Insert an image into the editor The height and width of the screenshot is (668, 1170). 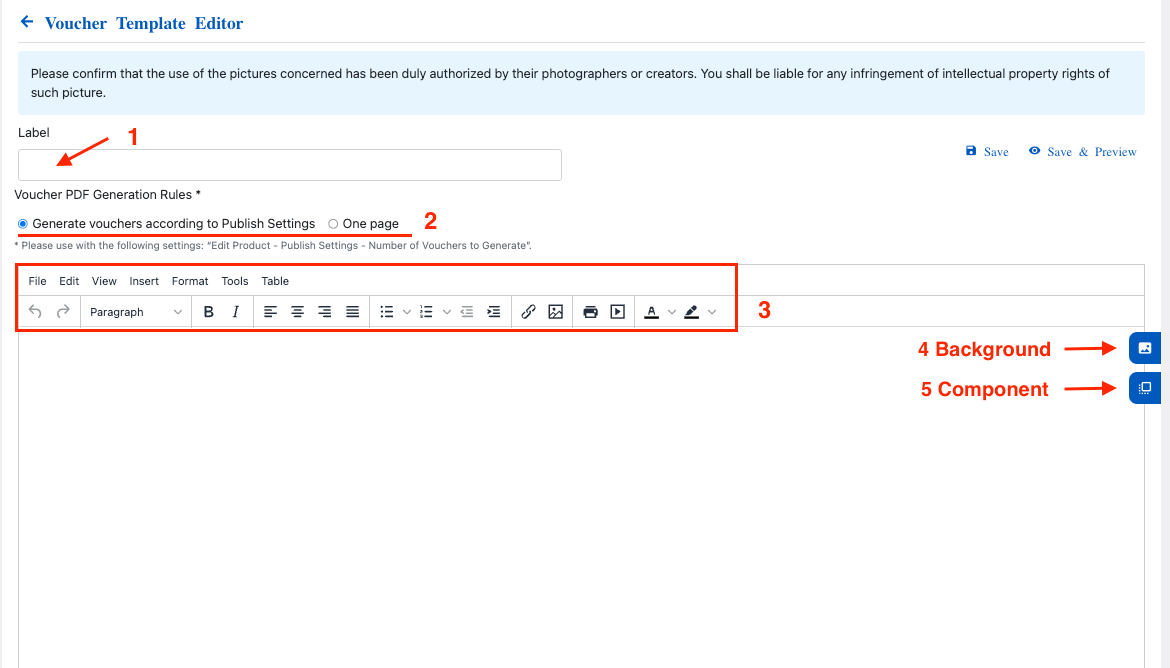point(556,311)
